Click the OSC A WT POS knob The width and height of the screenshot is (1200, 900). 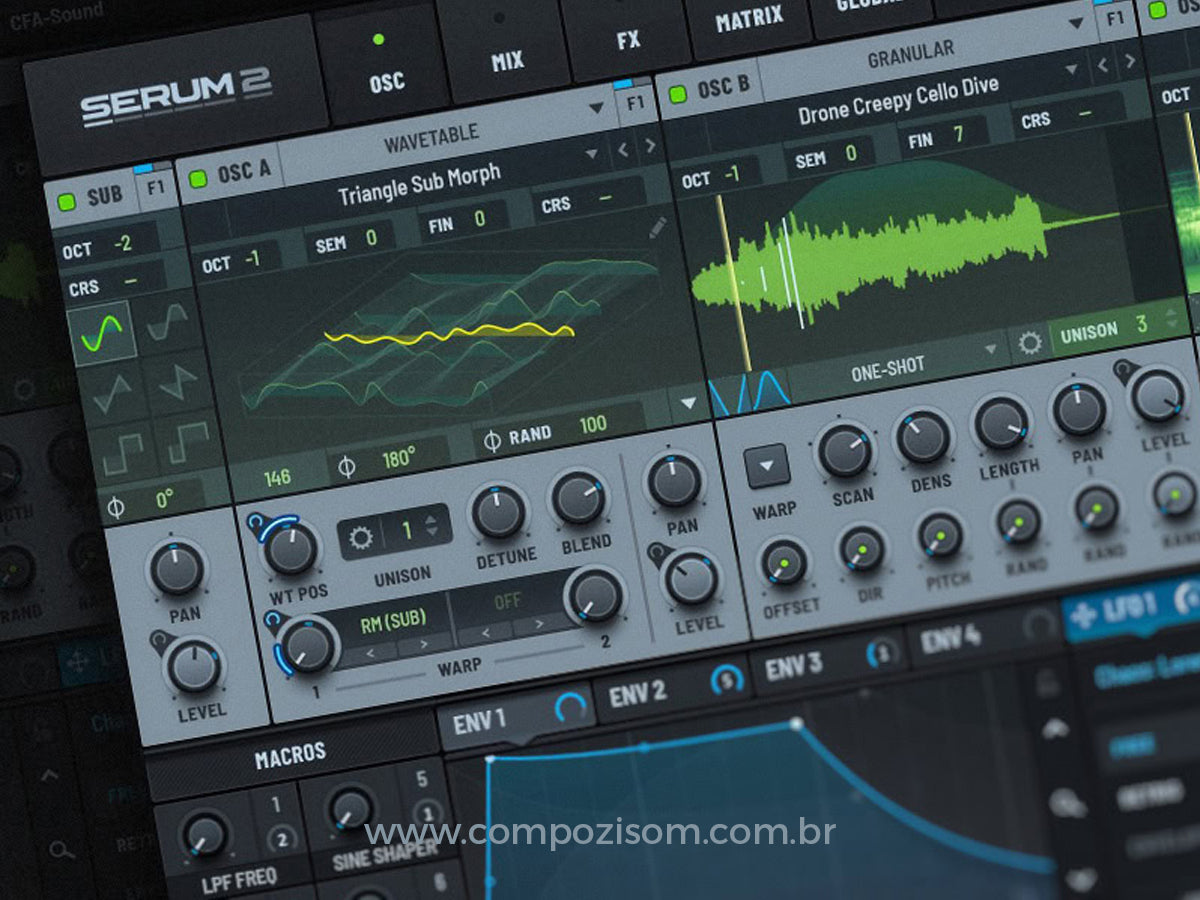(292, 548)
